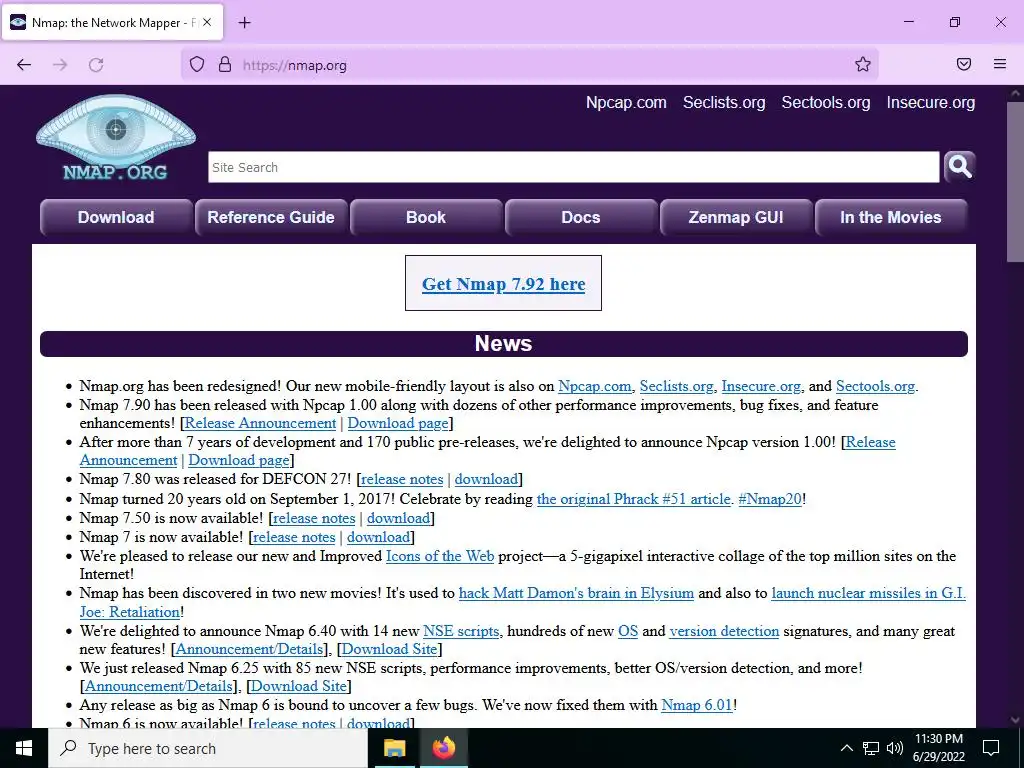Open the Windows notification center icon
Screen dimensions: 1024x768
pyautogui.click(x=991, y=748)
